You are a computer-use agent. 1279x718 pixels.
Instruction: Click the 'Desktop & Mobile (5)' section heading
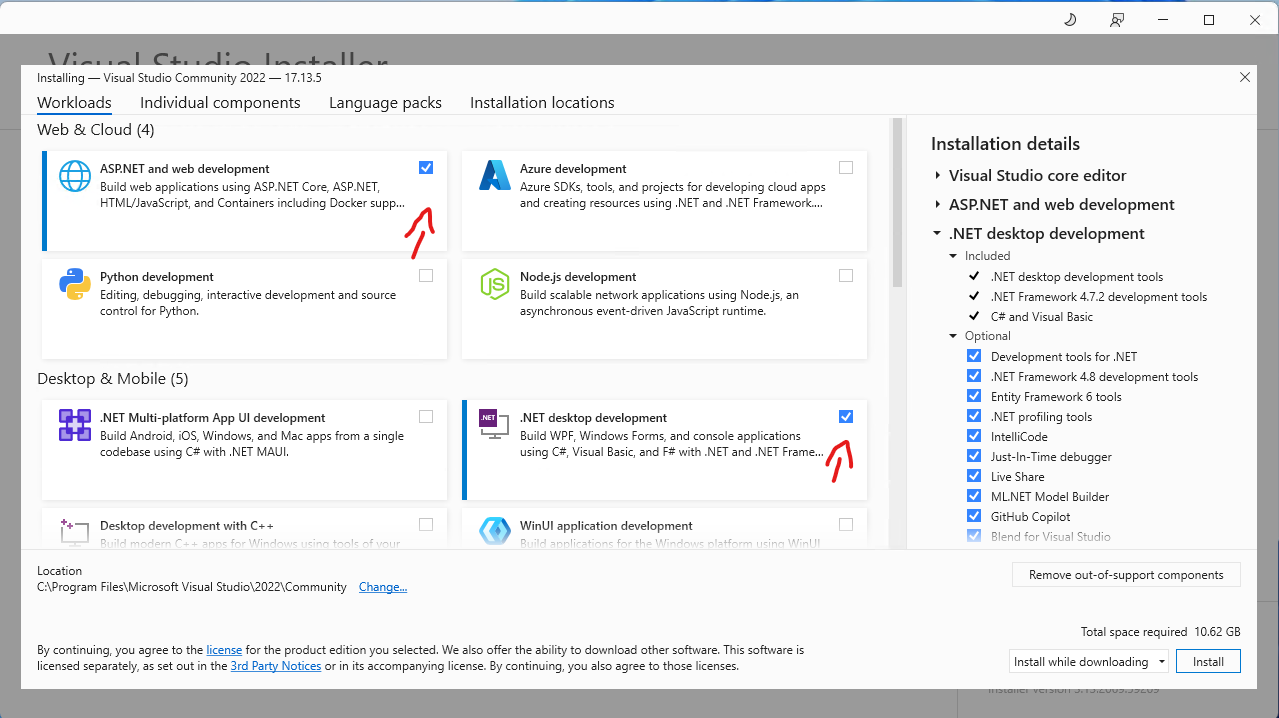113,379
